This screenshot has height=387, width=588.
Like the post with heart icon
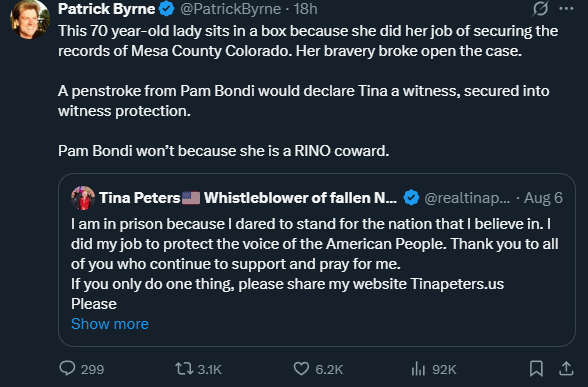[301, 369]
